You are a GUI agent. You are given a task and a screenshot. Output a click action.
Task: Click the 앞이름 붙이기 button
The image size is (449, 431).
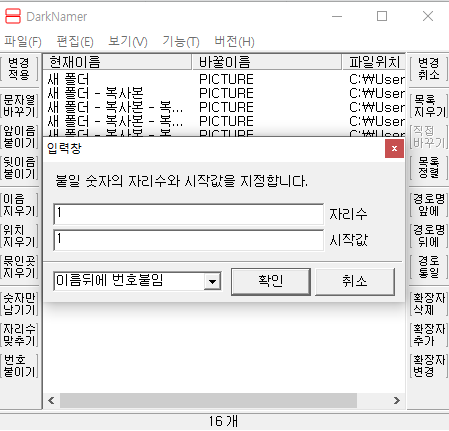pyautogui.click(x=19, y=137)
